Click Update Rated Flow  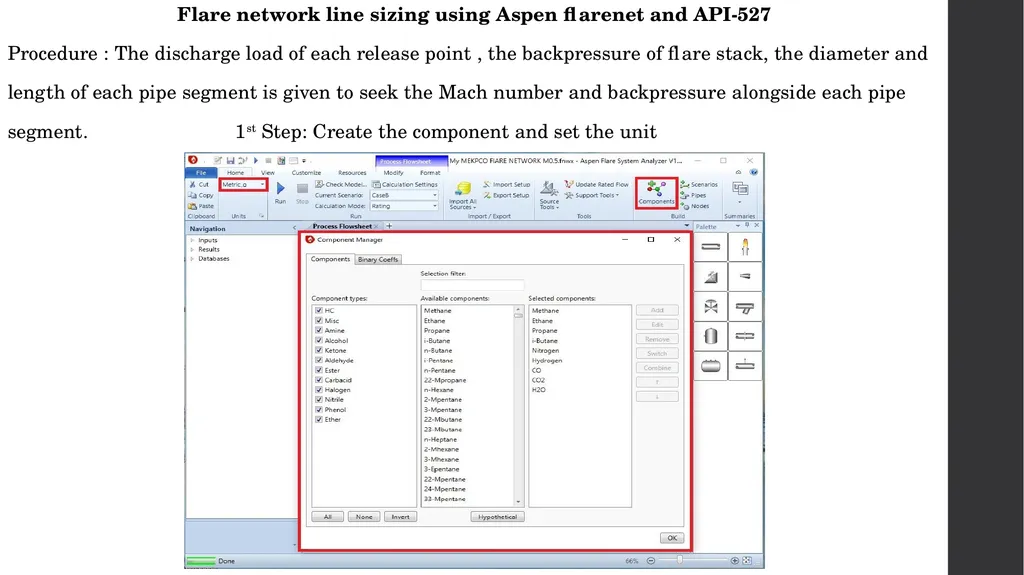597,184
